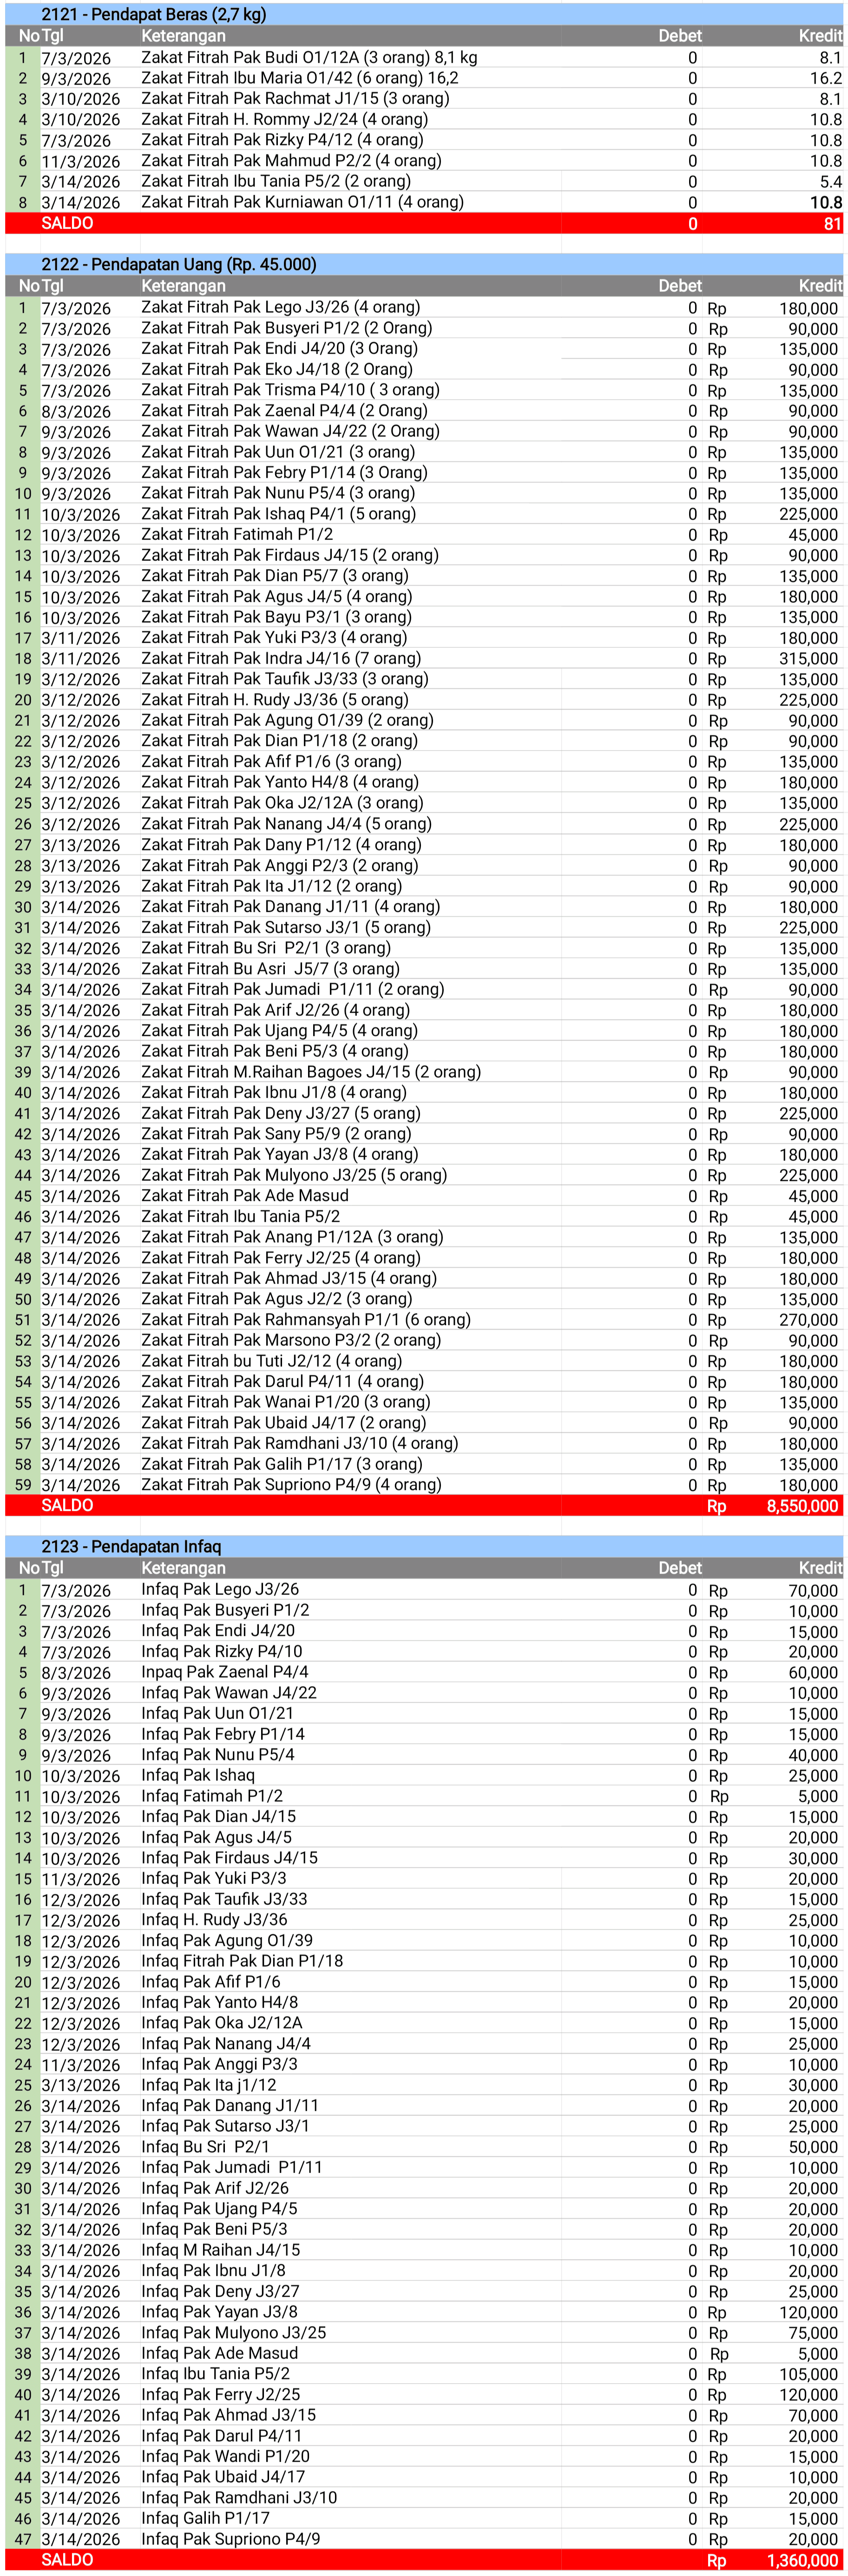848x2576 pixels.
Task: Select "Infaq Fitrah Pak Dian P1/18" cell
Action: coord(242,1961)
